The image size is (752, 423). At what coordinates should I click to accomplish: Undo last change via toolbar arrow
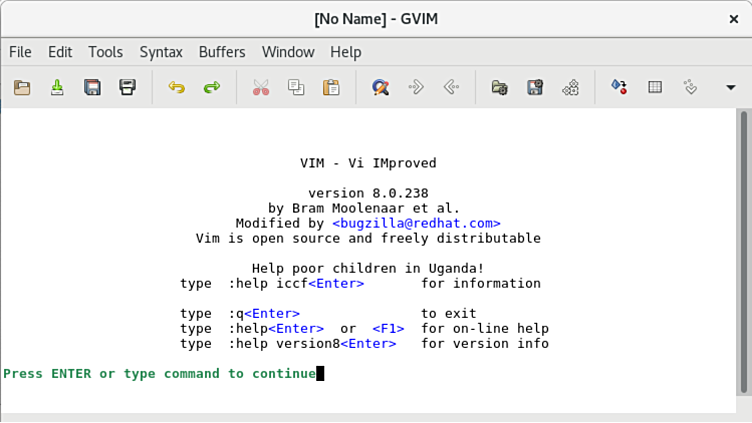(x=177, y=88)
